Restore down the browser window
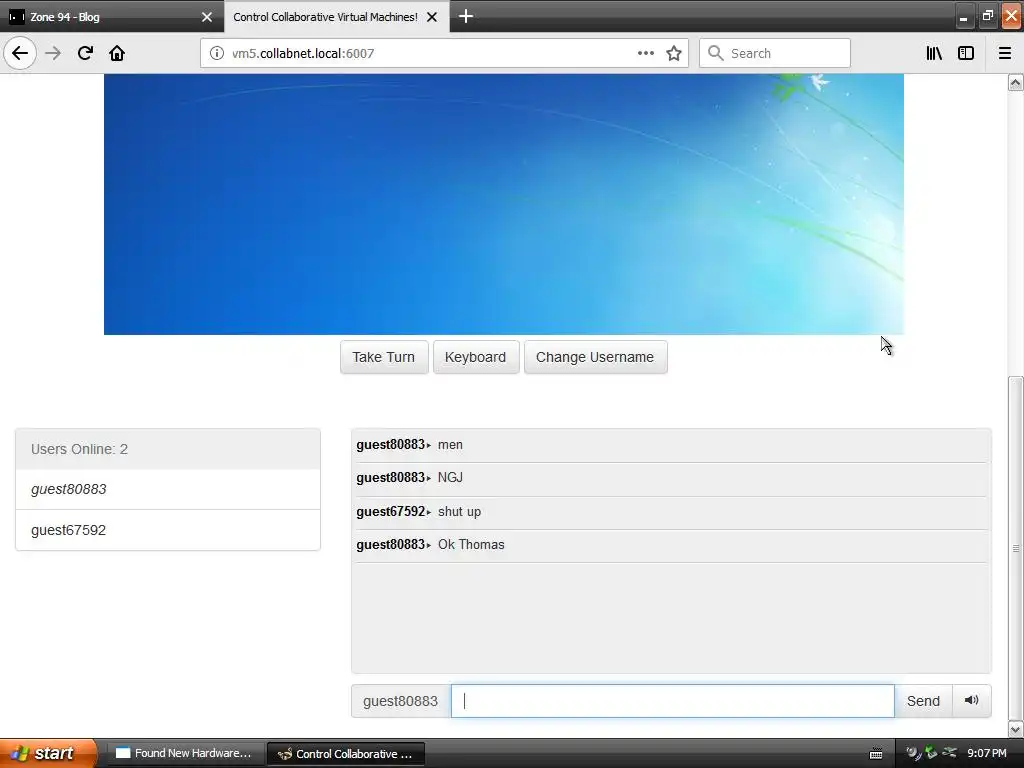This screenshot has height=768, width=1024. 987,16
